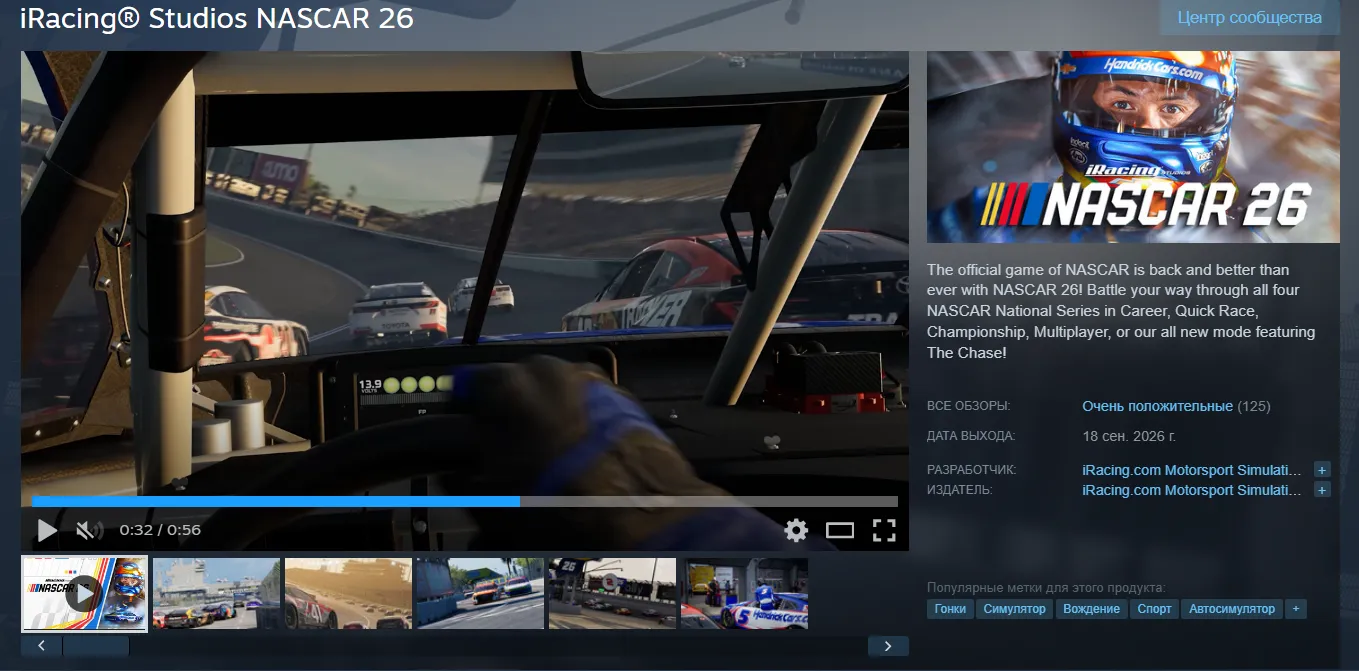This screenshot has height=671, width=1359.
Task: Click the video time 0:32 / 0:56
Action: tap(160, 530)
